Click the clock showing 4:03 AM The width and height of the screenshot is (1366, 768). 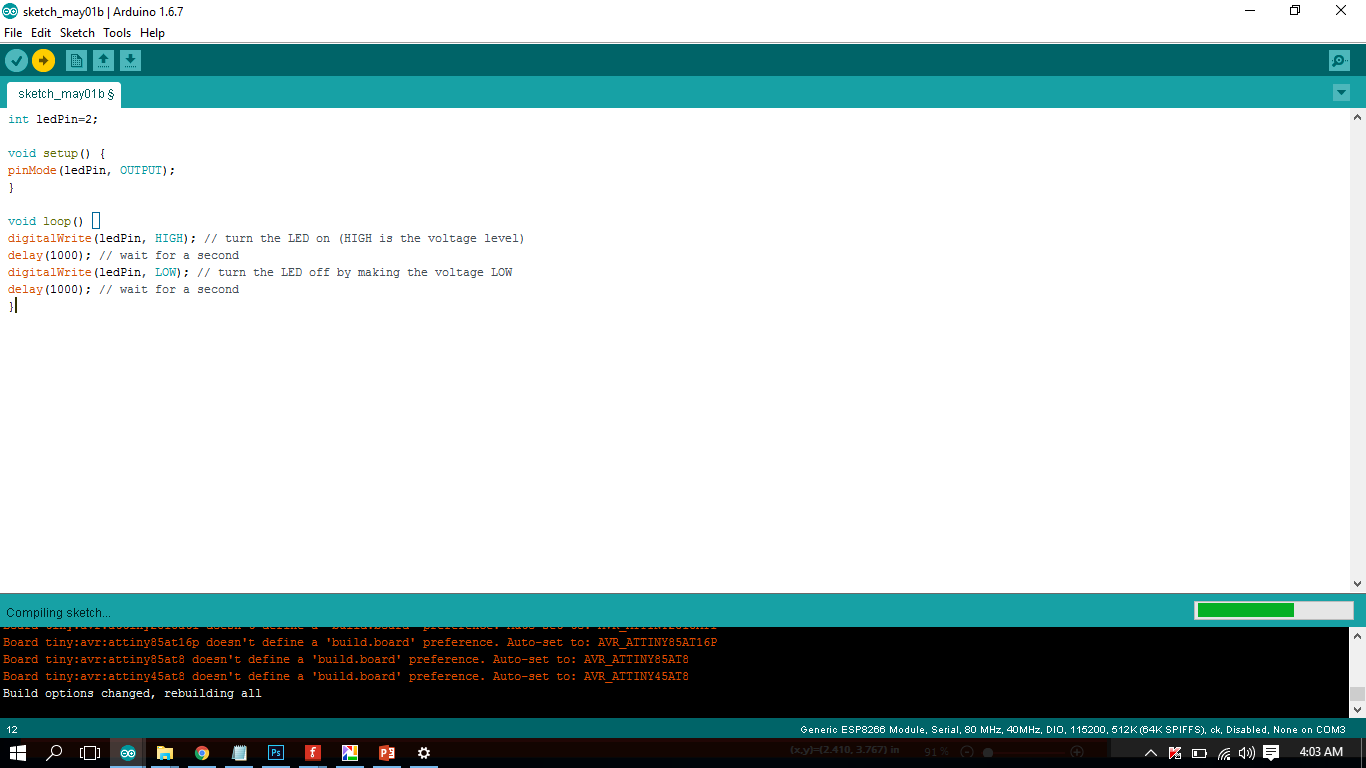click(x=1320, y=752)
